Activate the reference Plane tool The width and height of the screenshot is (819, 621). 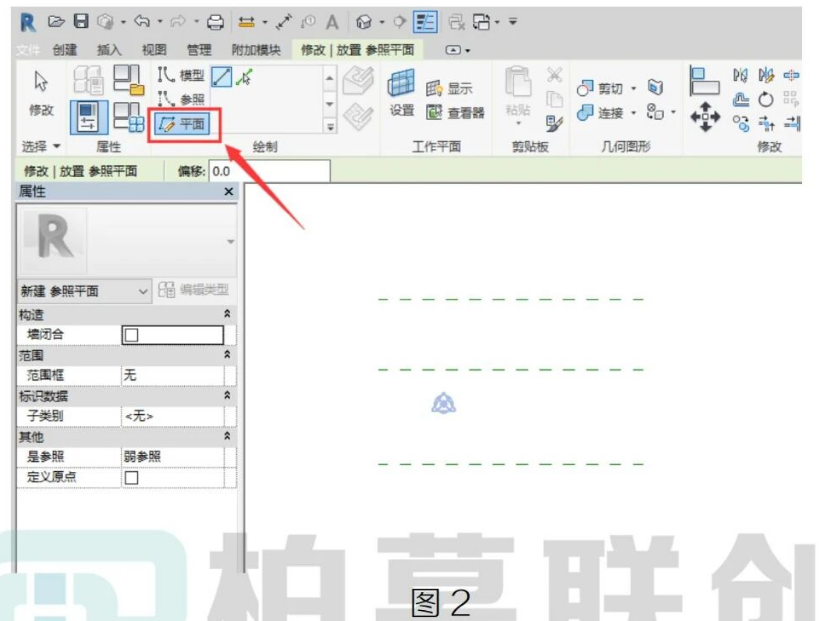tap(182, 124)
